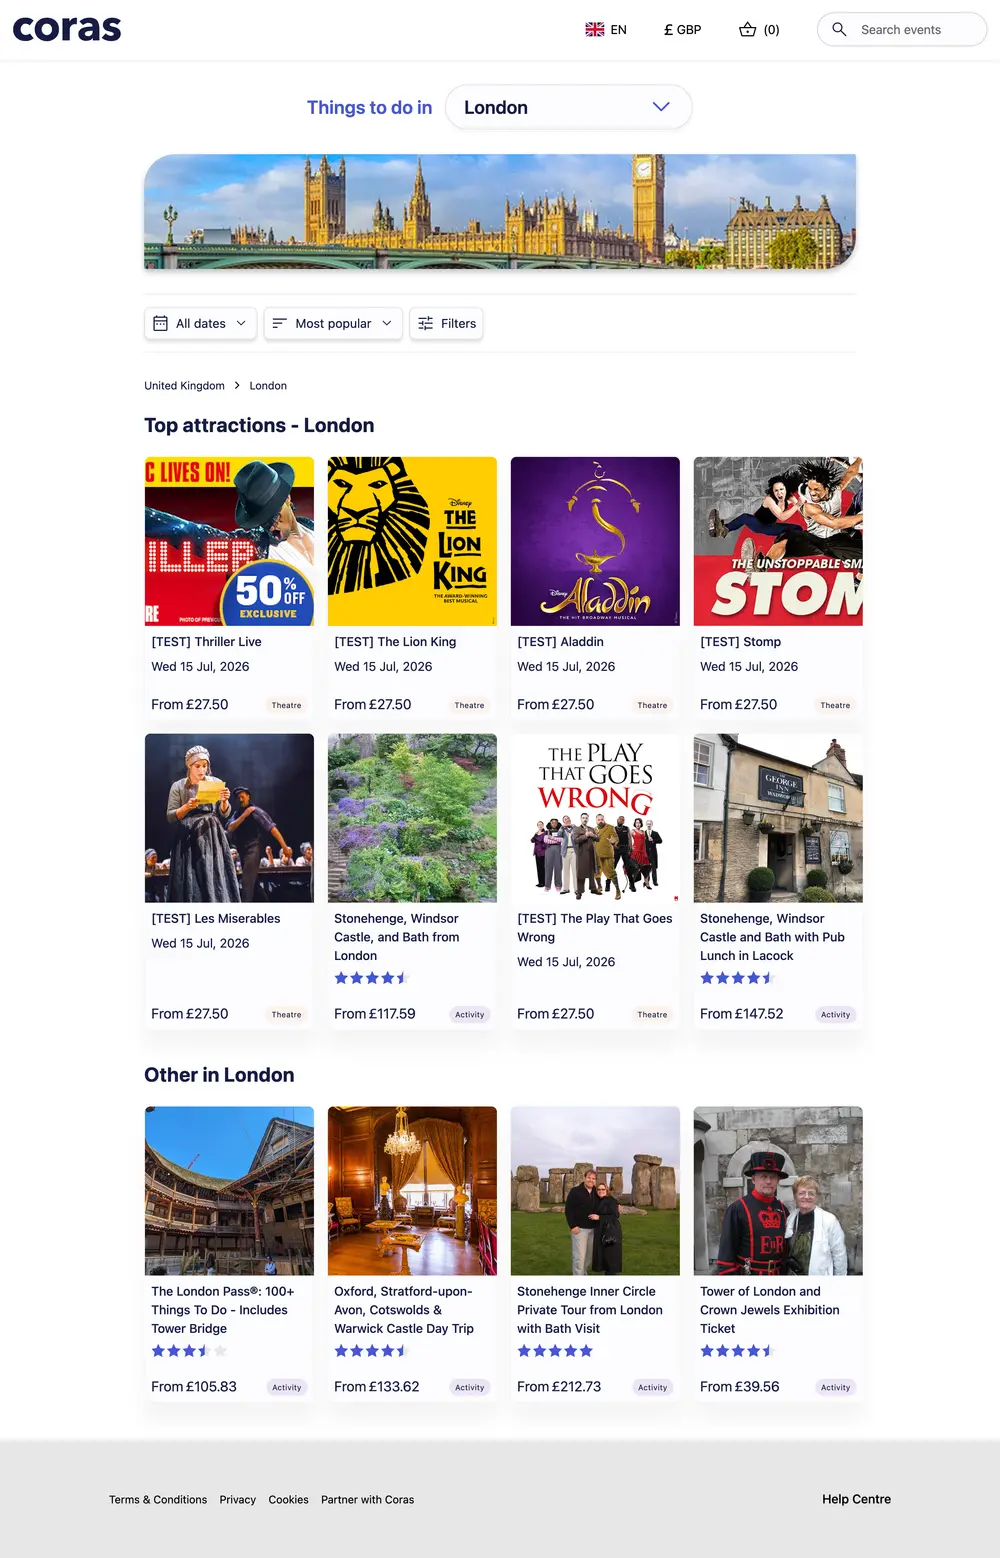Open the London city dropdown
The image size is (1000, 1558).
568,107
